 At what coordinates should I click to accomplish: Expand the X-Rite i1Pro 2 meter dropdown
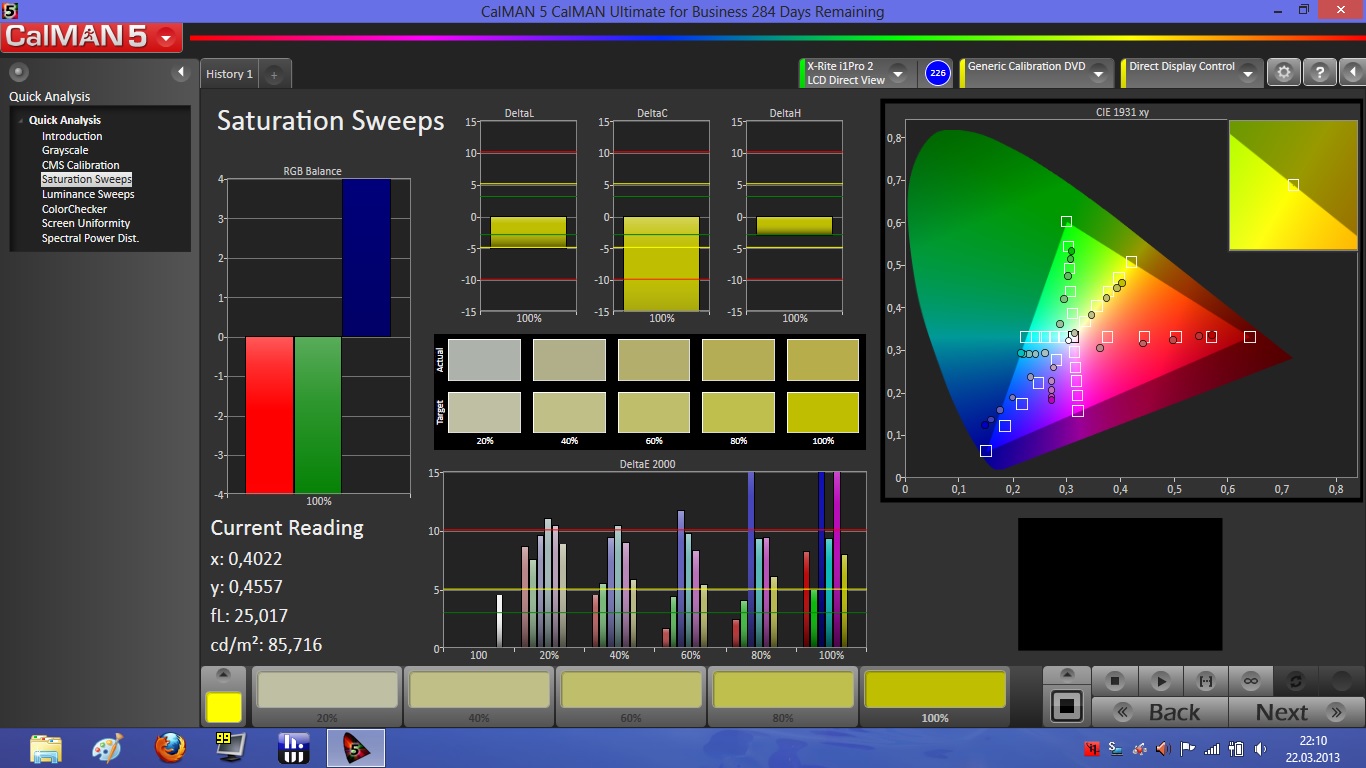pyautogui.click(x=898, y=74)
